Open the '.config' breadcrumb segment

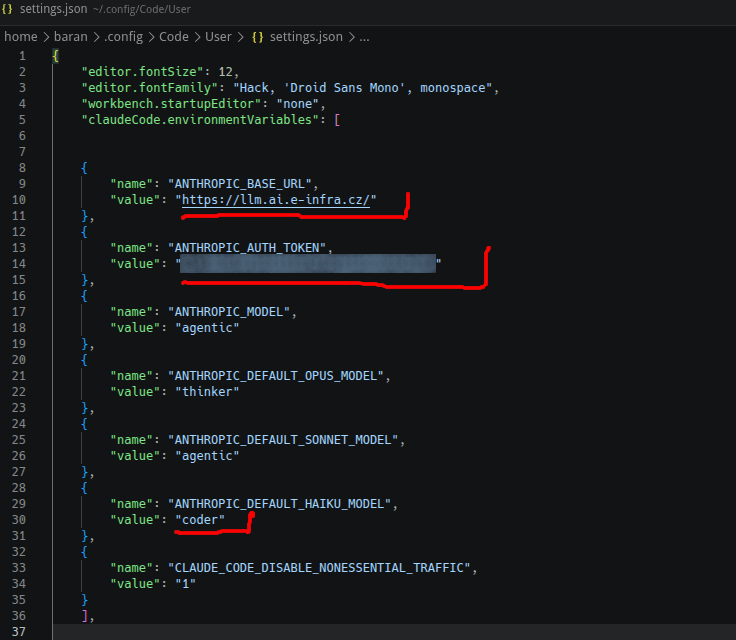click(123, 37)
